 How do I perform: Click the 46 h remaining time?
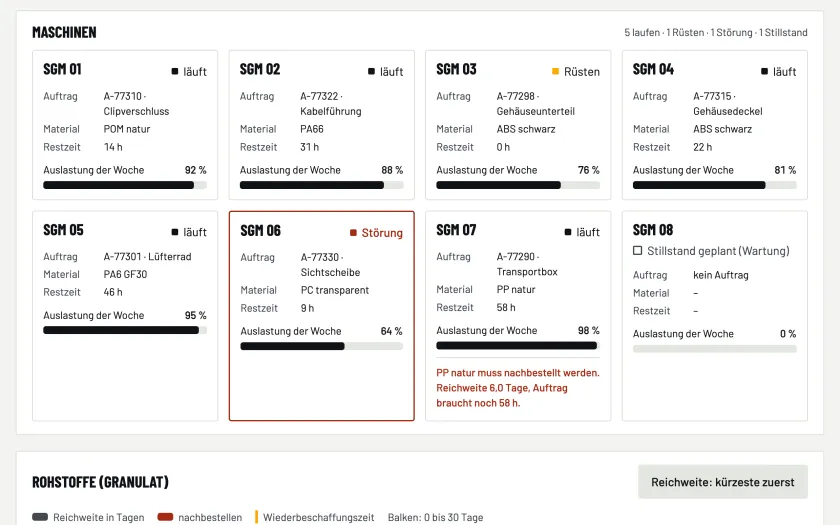tap(113, 292)
